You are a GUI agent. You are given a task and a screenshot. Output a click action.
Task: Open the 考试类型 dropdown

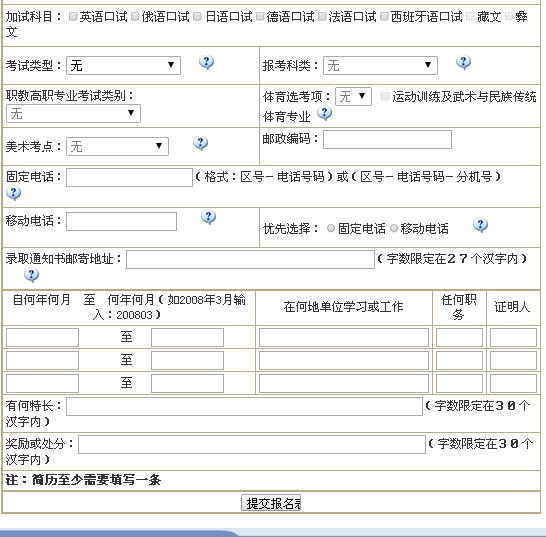(x=123, y=65)
